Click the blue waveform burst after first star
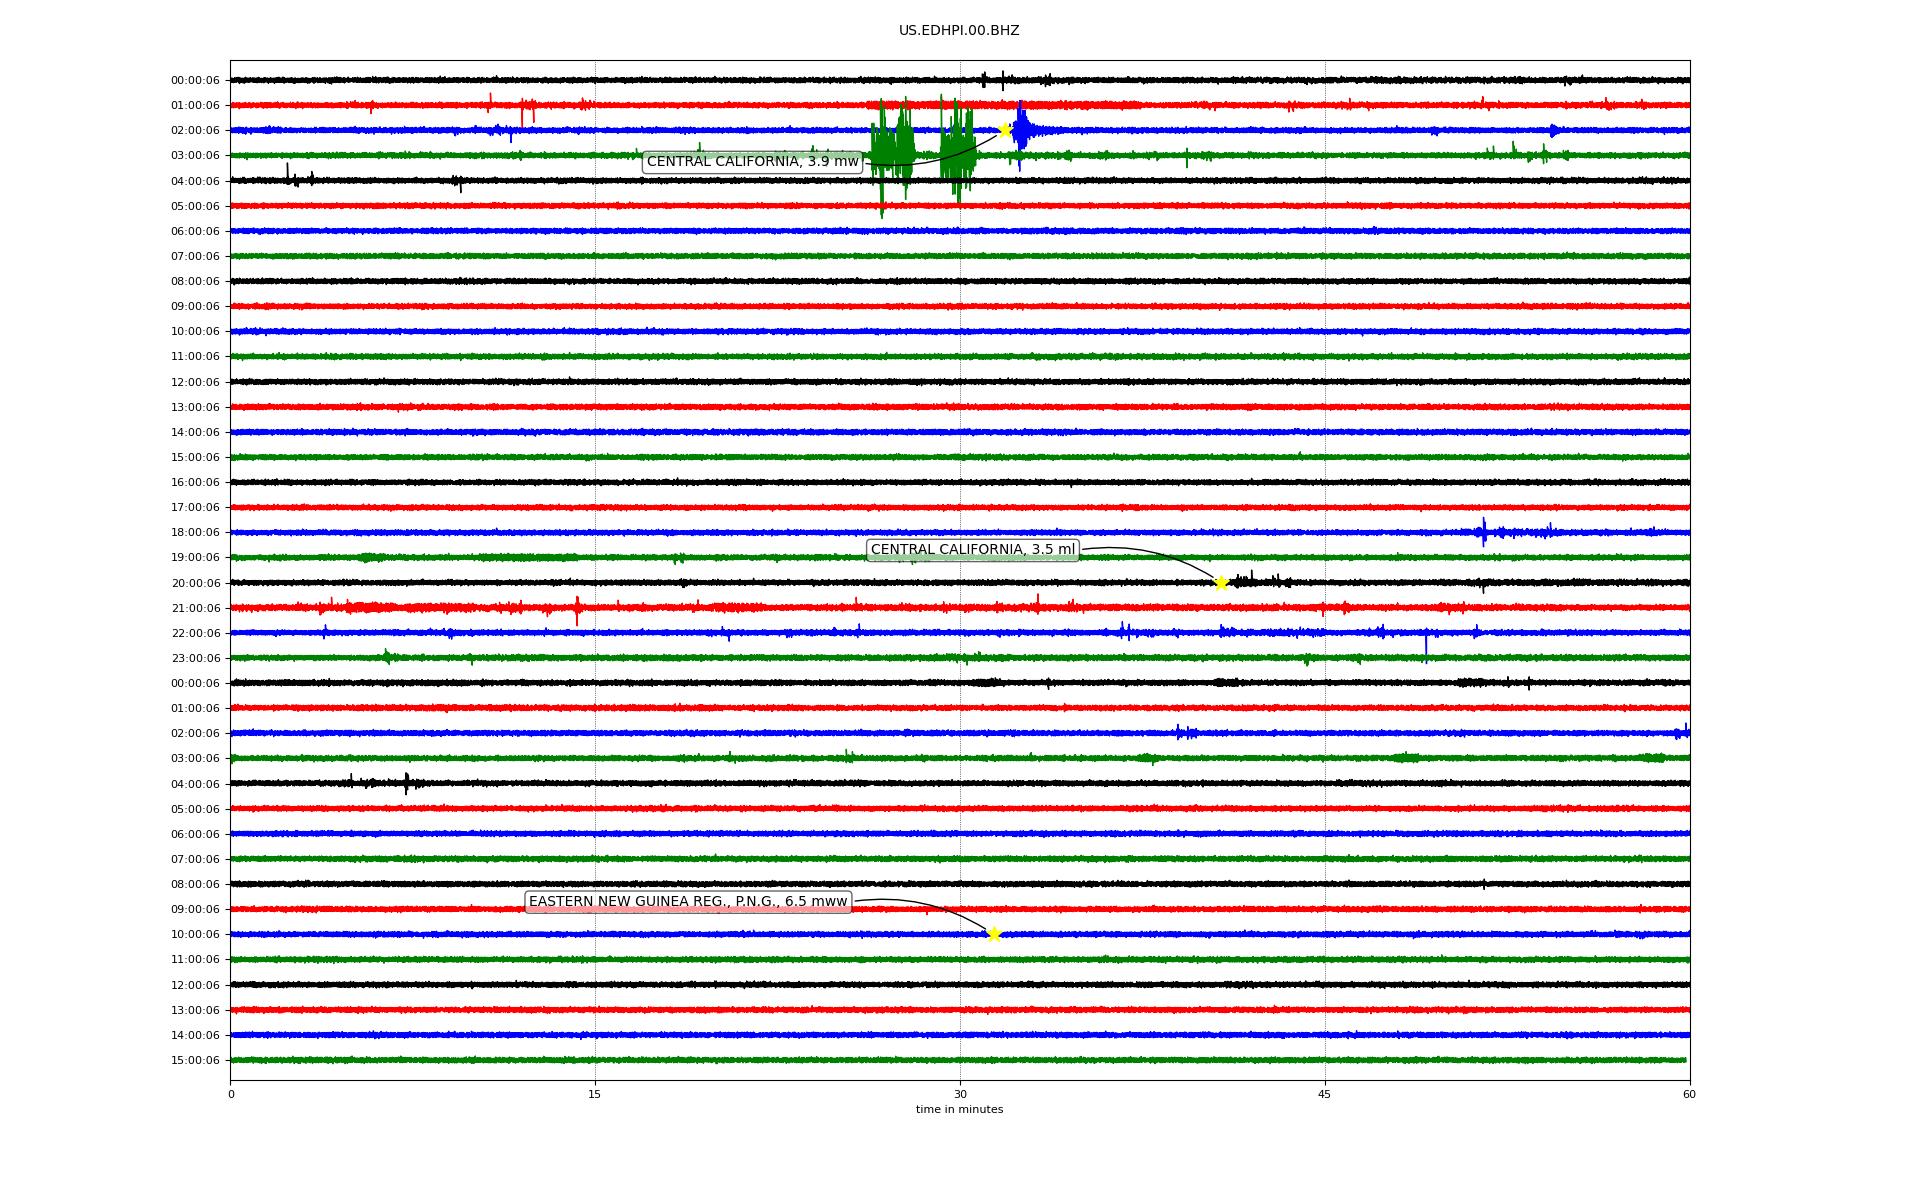This screenshot has width=1920, height=1200. 1022,131
